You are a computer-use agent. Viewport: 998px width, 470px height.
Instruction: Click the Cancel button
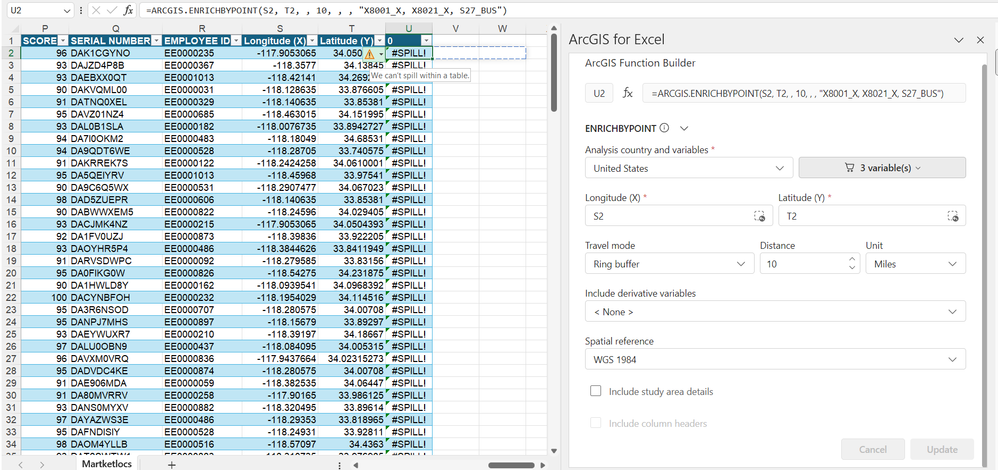[873, 449]
